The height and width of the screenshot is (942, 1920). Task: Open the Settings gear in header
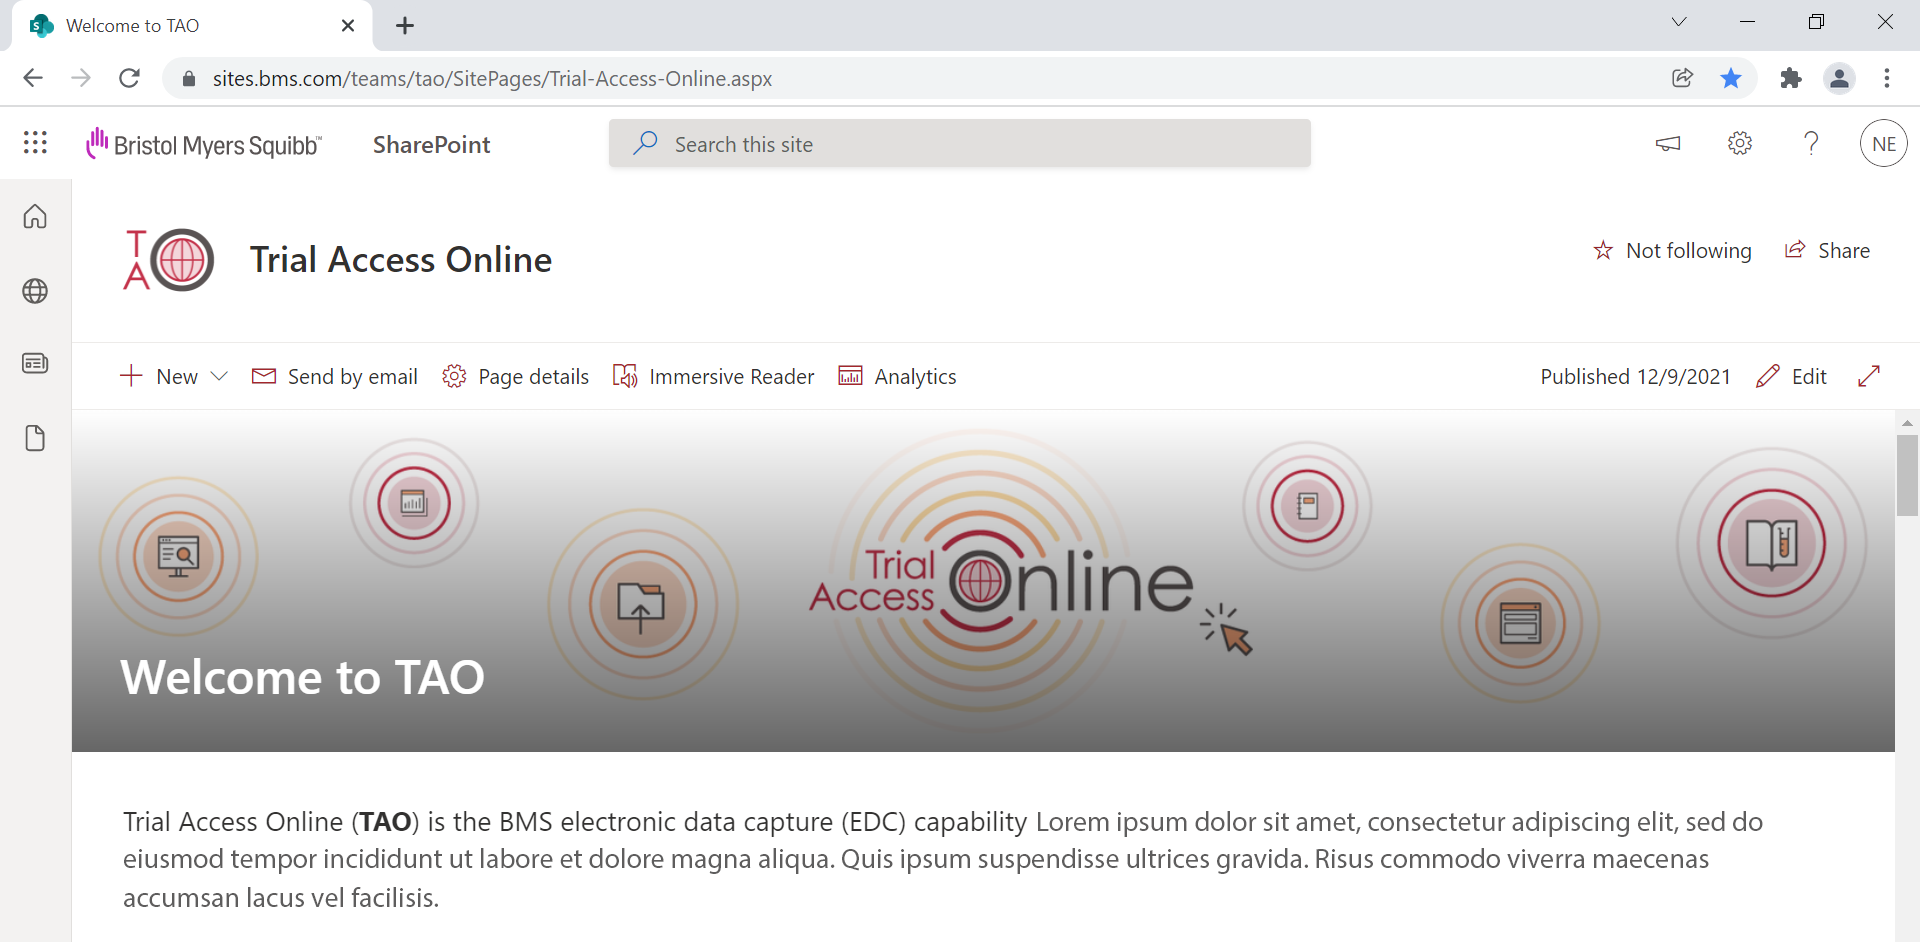(1740, 144)
